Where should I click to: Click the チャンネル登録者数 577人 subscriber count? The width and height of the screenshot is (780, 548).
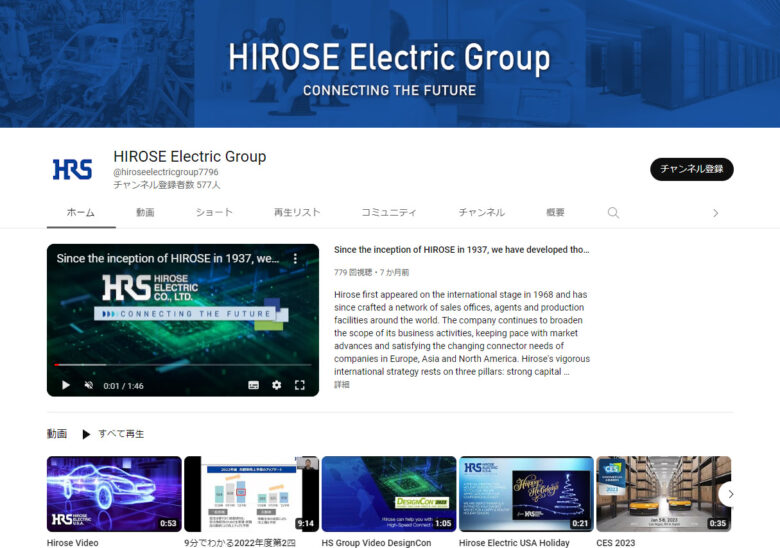click(x=167, y=185)
